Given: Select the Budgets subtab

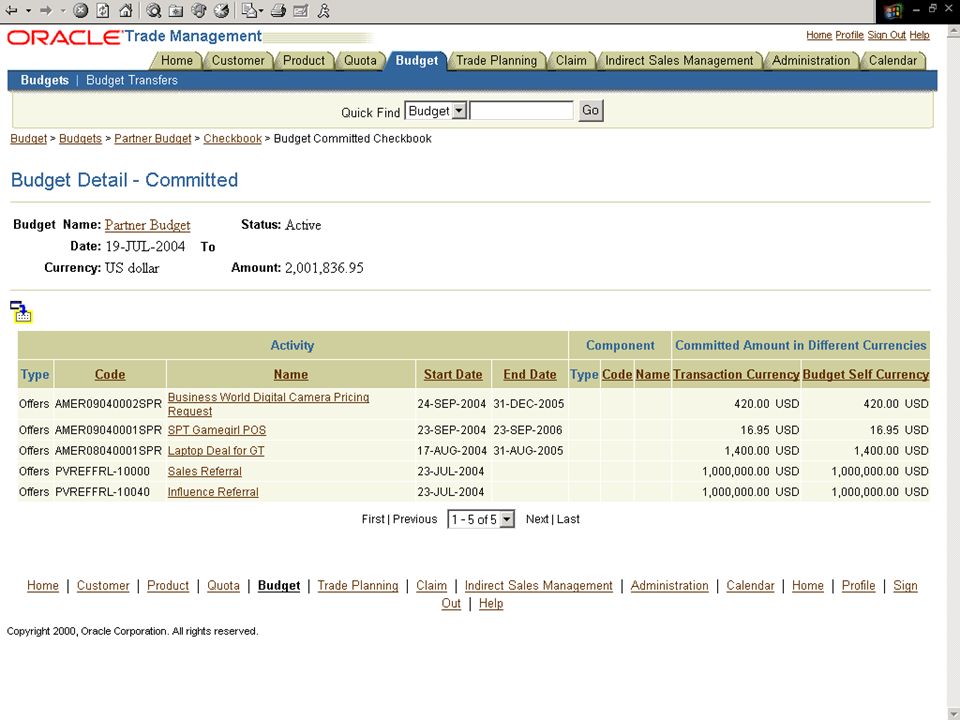Looking at the screenshot, I should 45,80.
